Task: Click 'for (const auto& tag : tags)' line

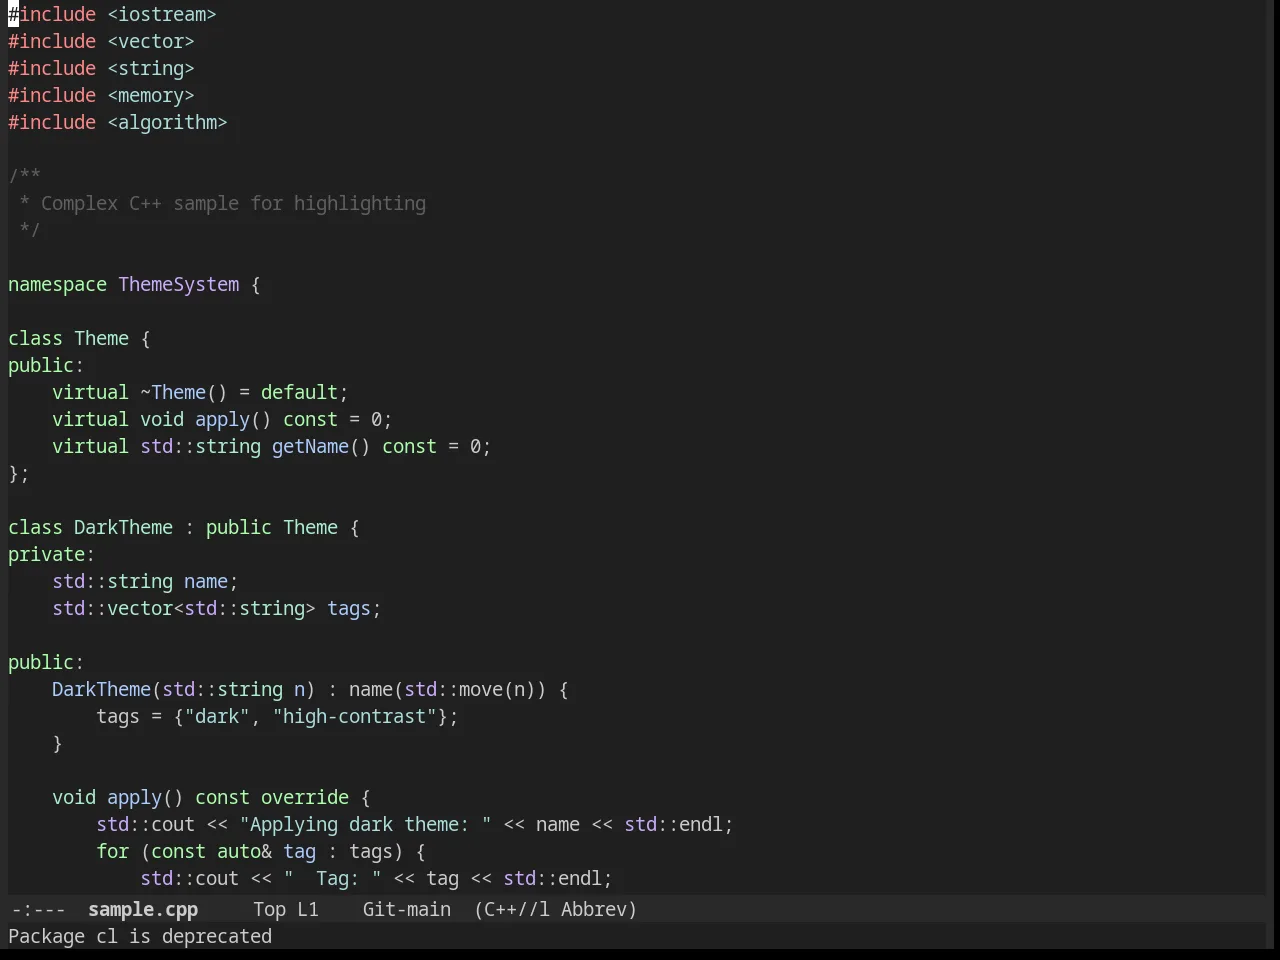Action: coord(261,851)
